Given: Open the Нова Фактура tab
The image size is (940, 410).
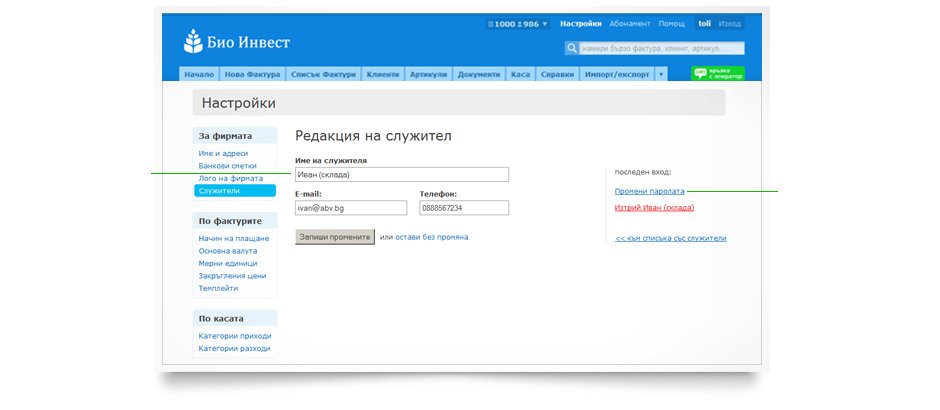Looking at the screenshot, I should [252, 74].
